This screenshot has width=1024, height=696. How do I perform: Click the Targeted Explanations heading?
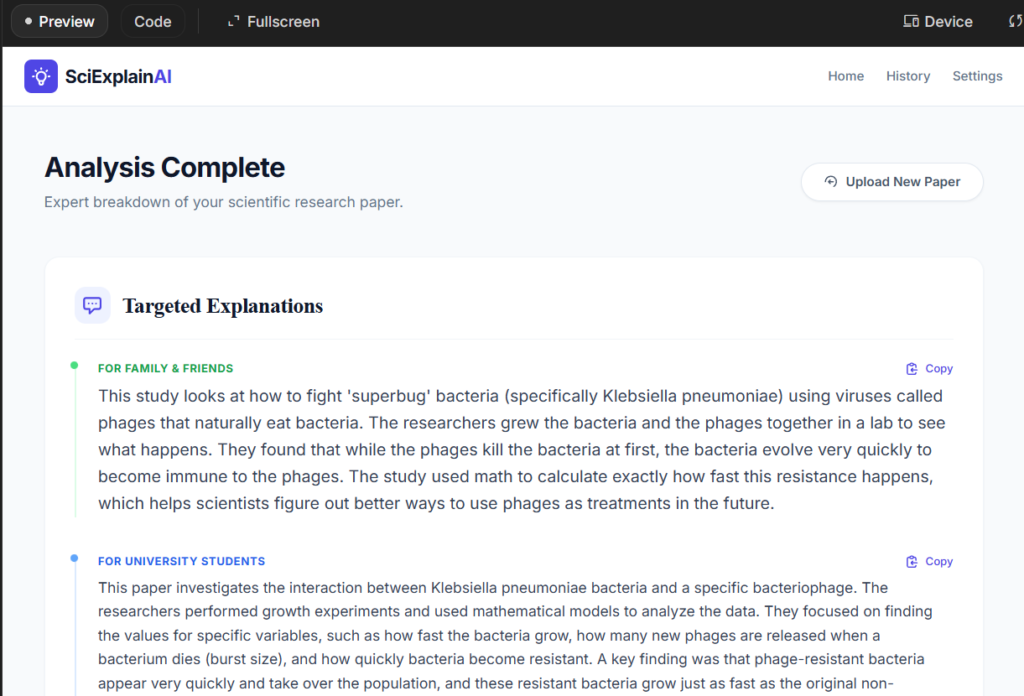[x=222, y=306]
